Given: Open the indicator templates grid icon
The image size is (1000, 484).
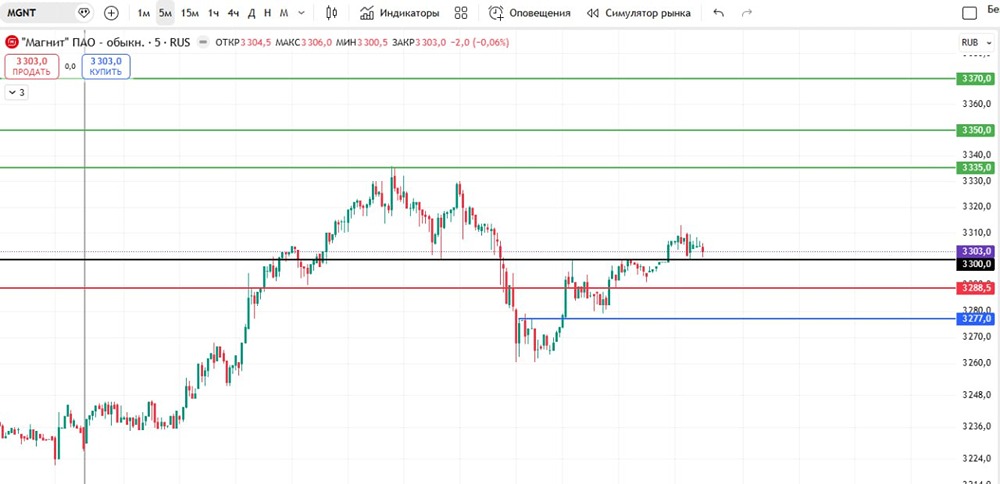Looking at the screenshot, I should point(461,13).
